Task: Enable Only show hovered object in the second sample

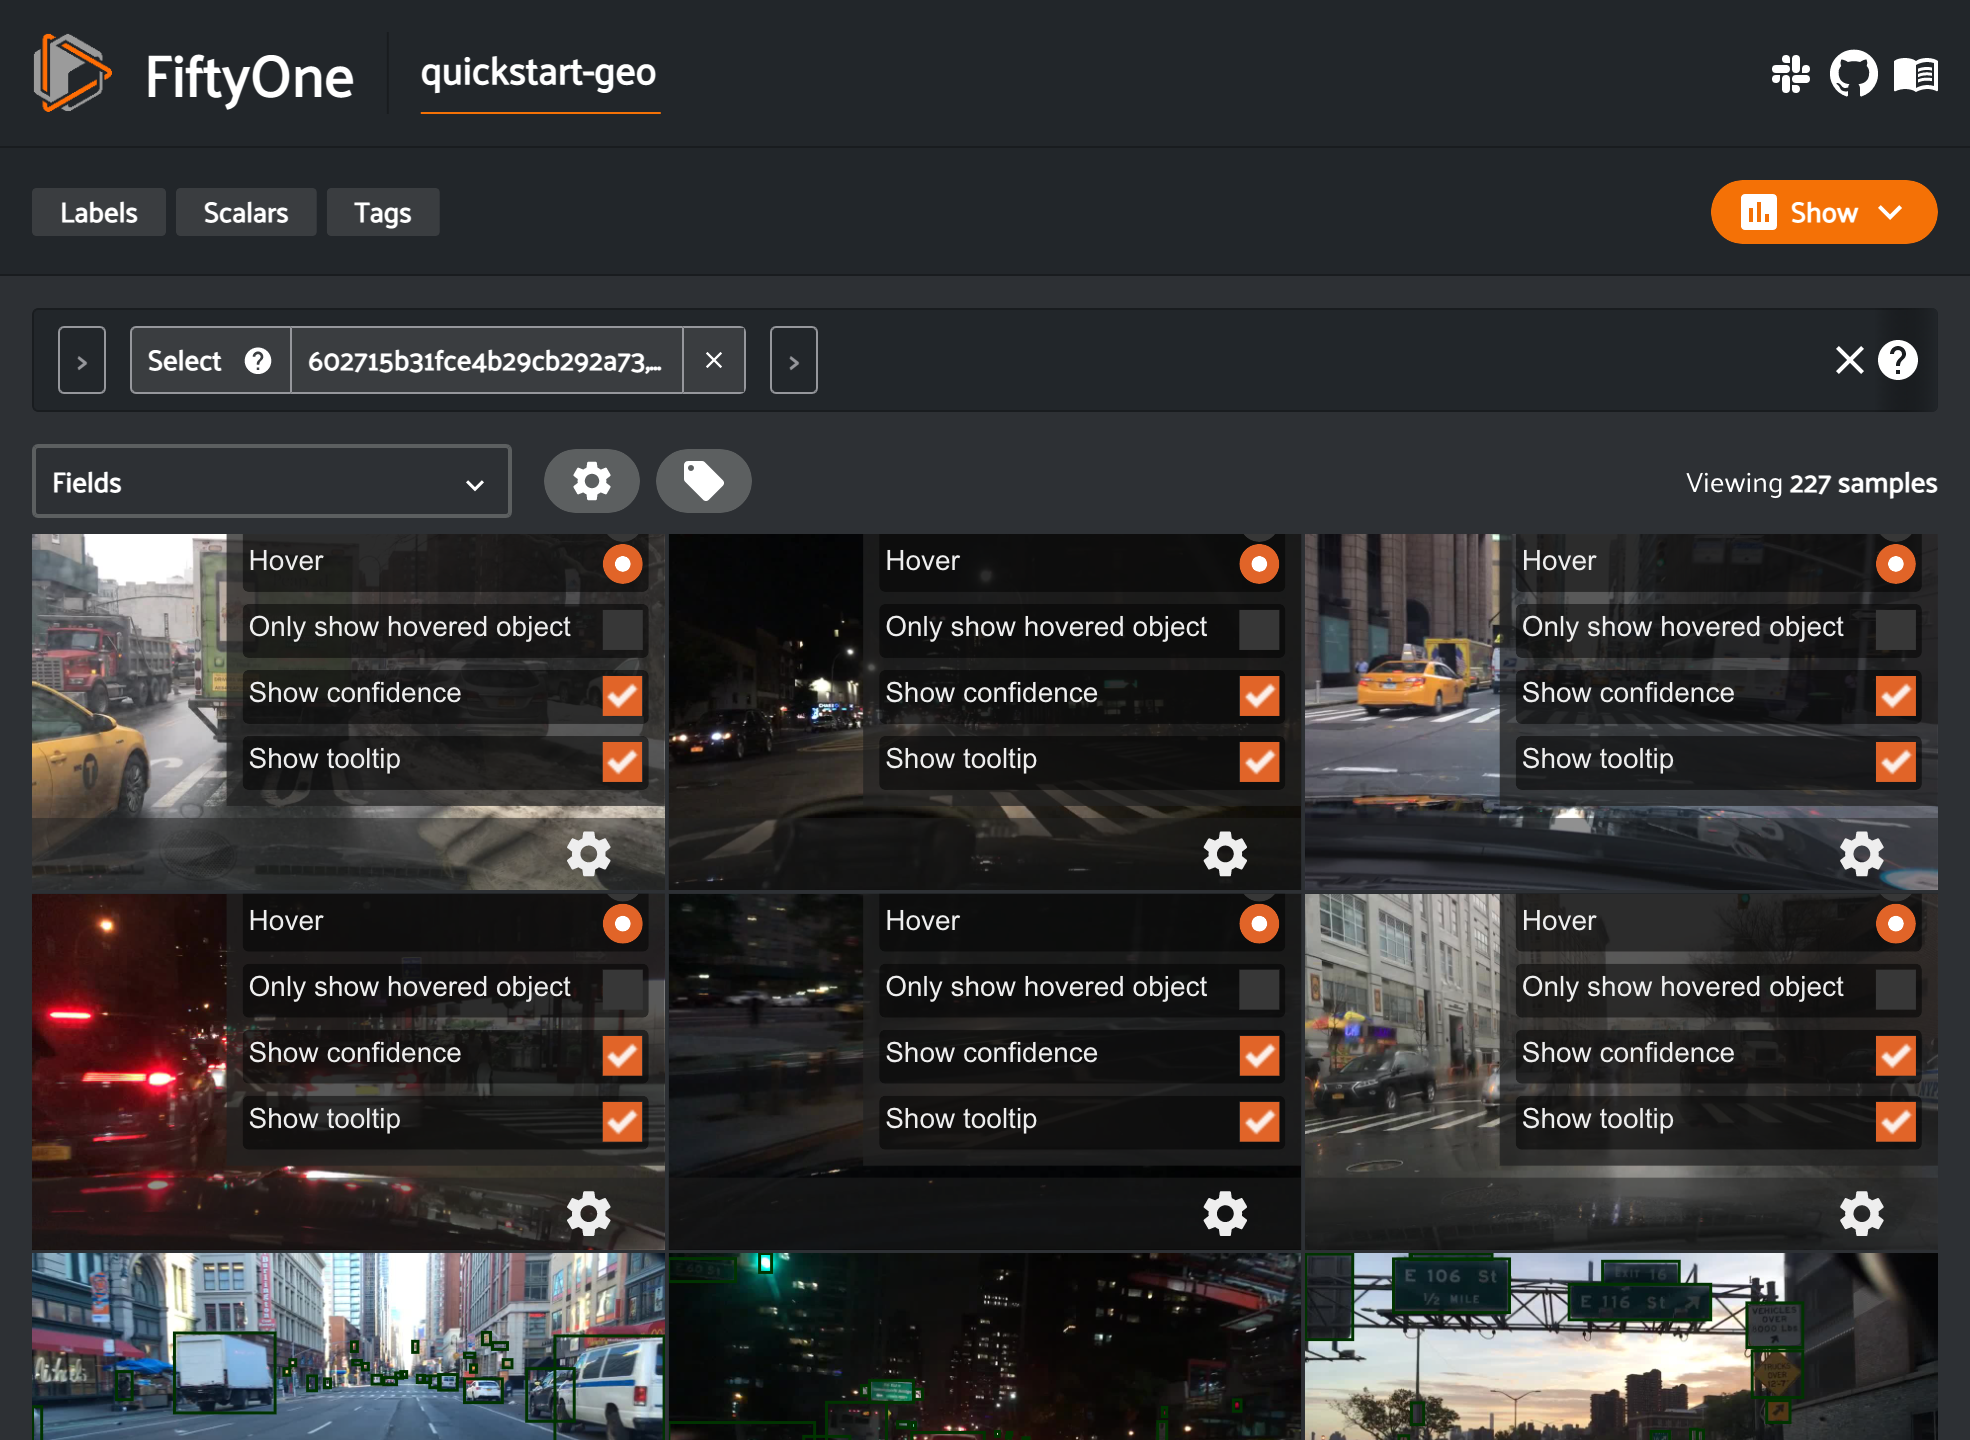Action: tap(1258, 629)
